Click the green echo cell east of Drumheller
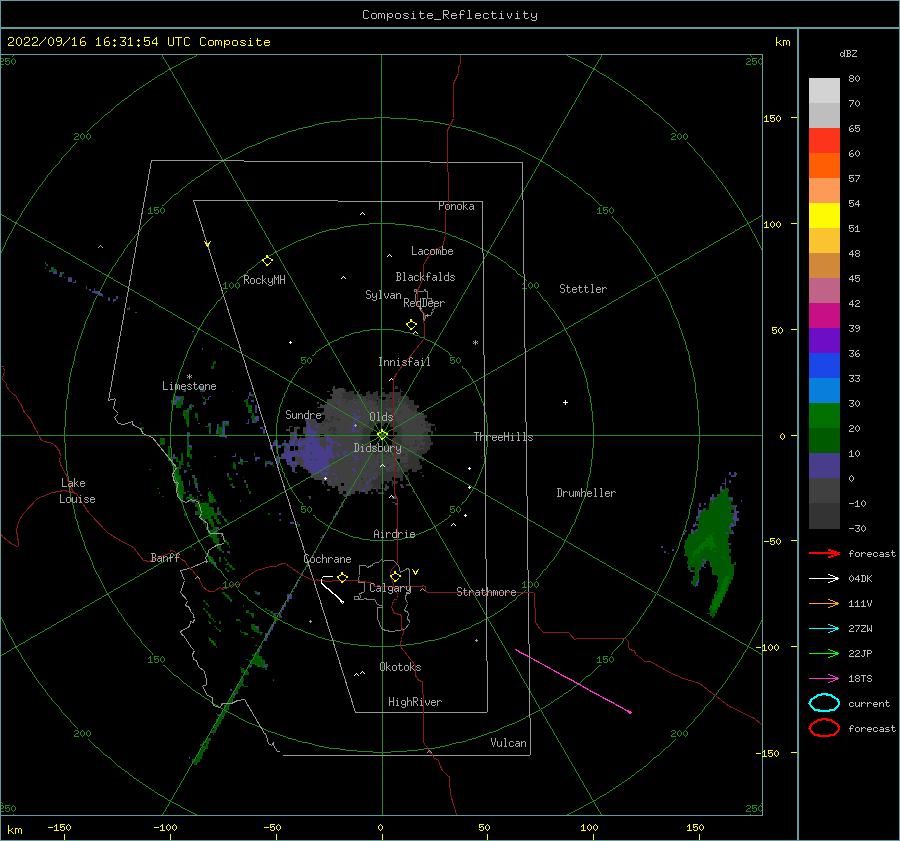The height and width of the screenshot is (841, 900). coord(712,547)
